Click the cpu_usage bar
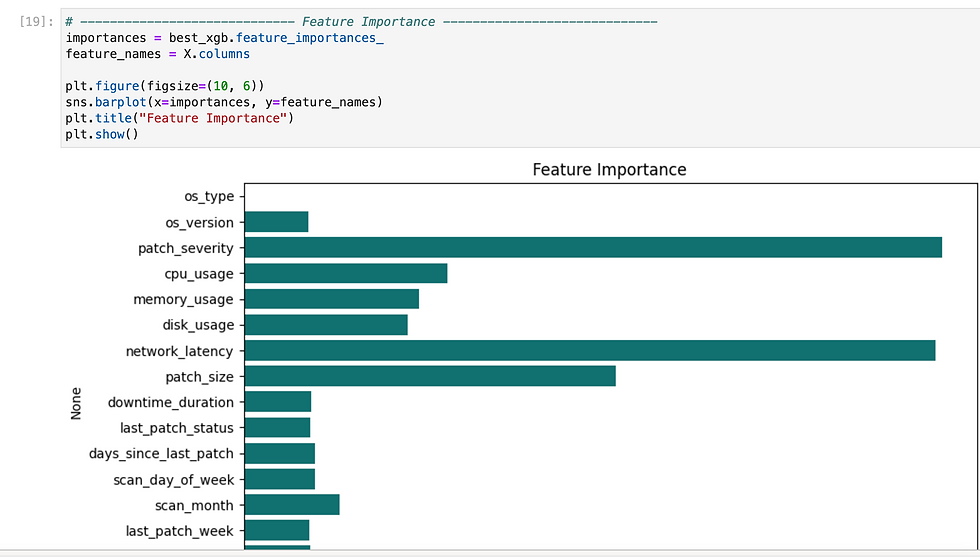Image resolution: width=980 pixels, height=557 pixels. [x=346, y=273]
